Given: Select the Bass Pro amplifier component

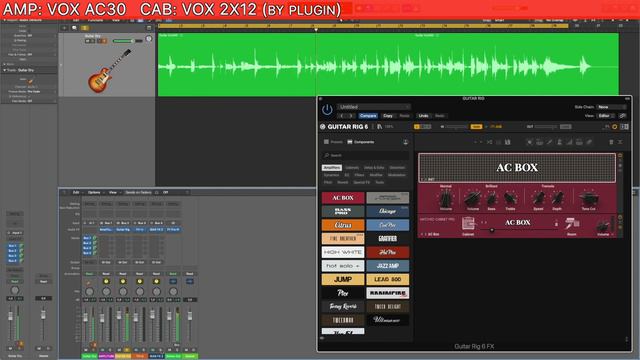Looking at the screenshot, I should (x=343, y=211).
